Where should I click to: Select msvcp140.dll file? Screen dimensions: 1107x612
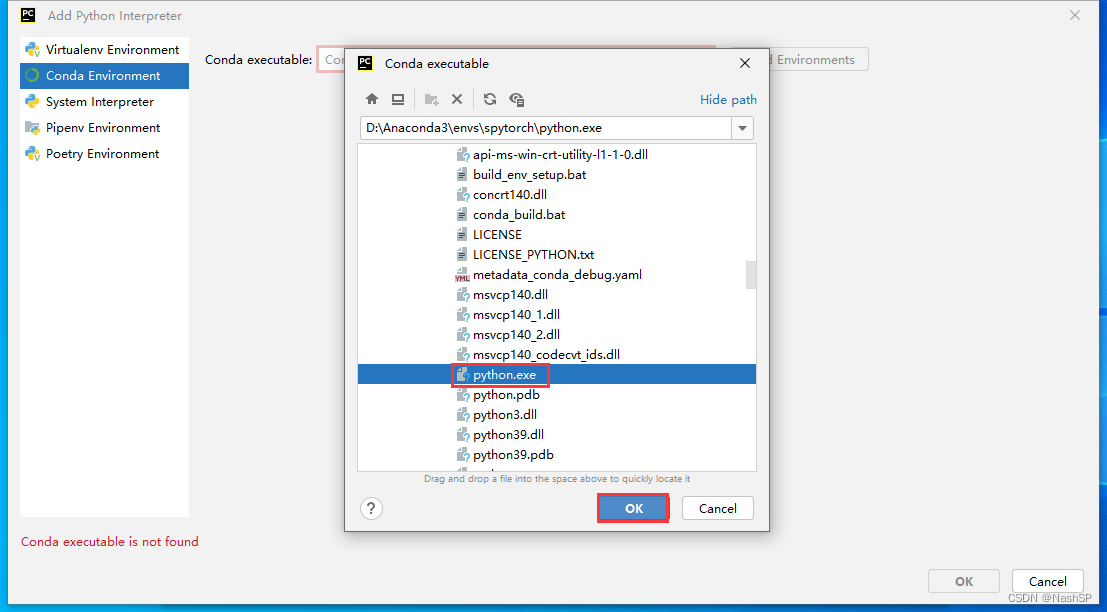click(510, 294)
